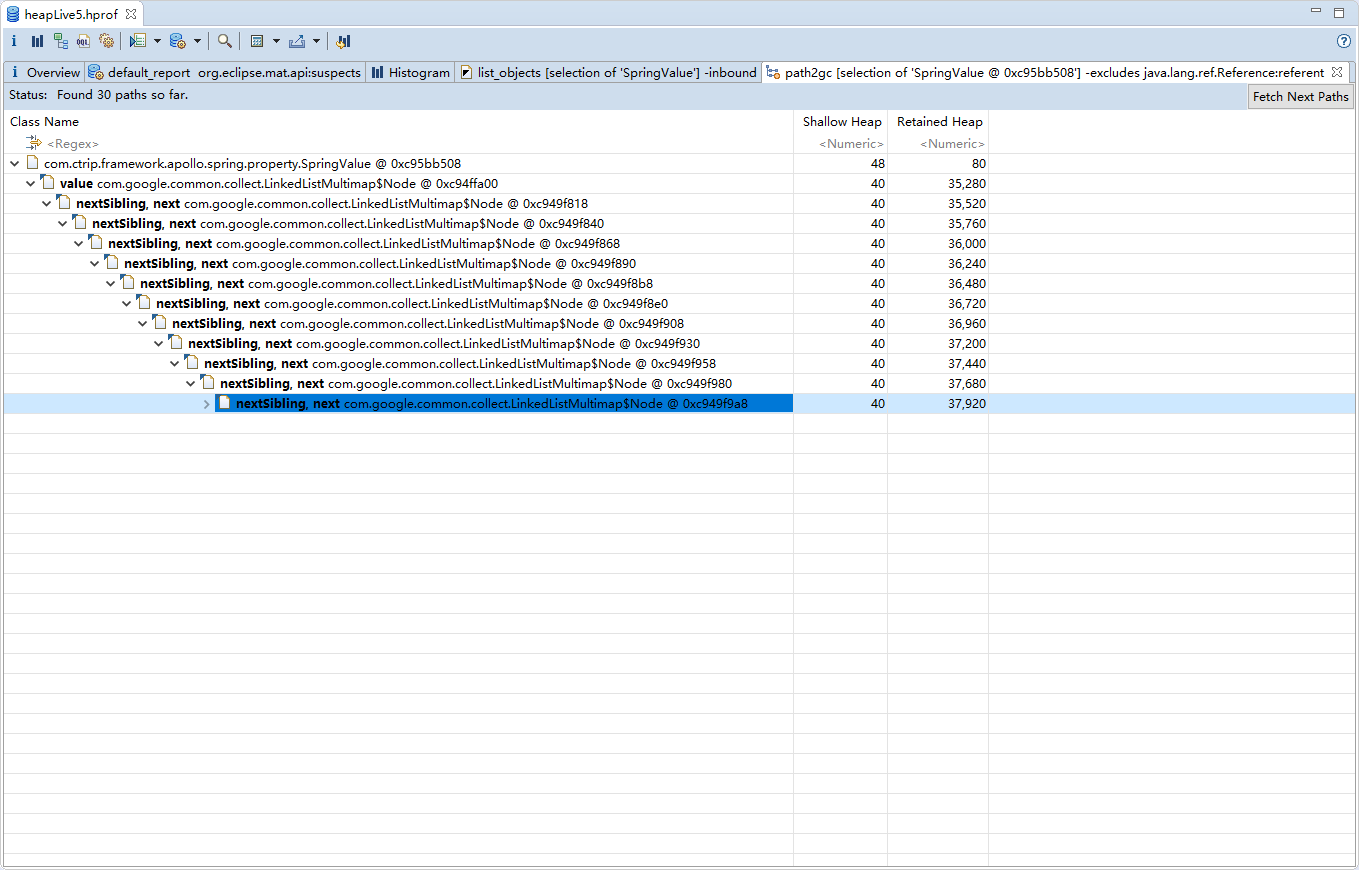The height and width of the screenshot is (870, 1359).
Task: Open the Help question mark icon
Action: tap(1344, 41)
